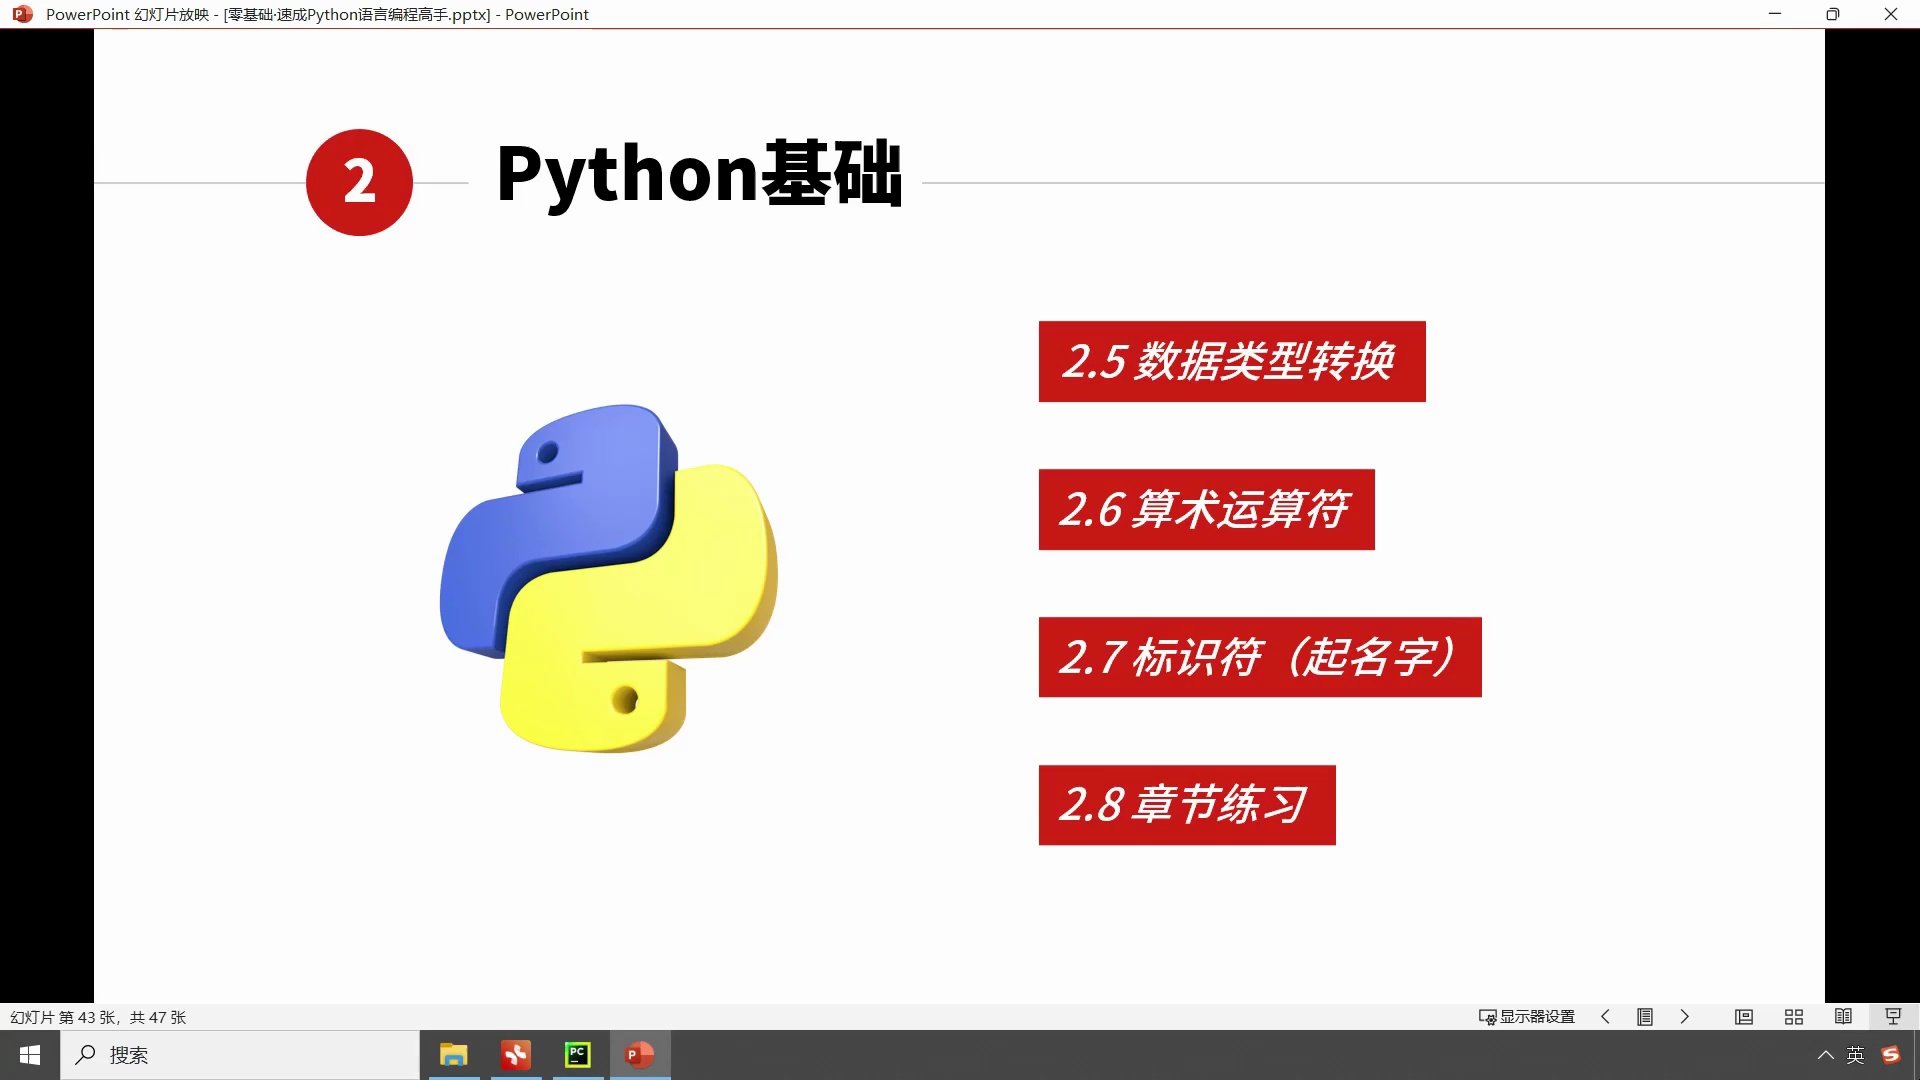The image size is (1920, 1080).
Task: Click the Python logo image
Action: [609, 578]
